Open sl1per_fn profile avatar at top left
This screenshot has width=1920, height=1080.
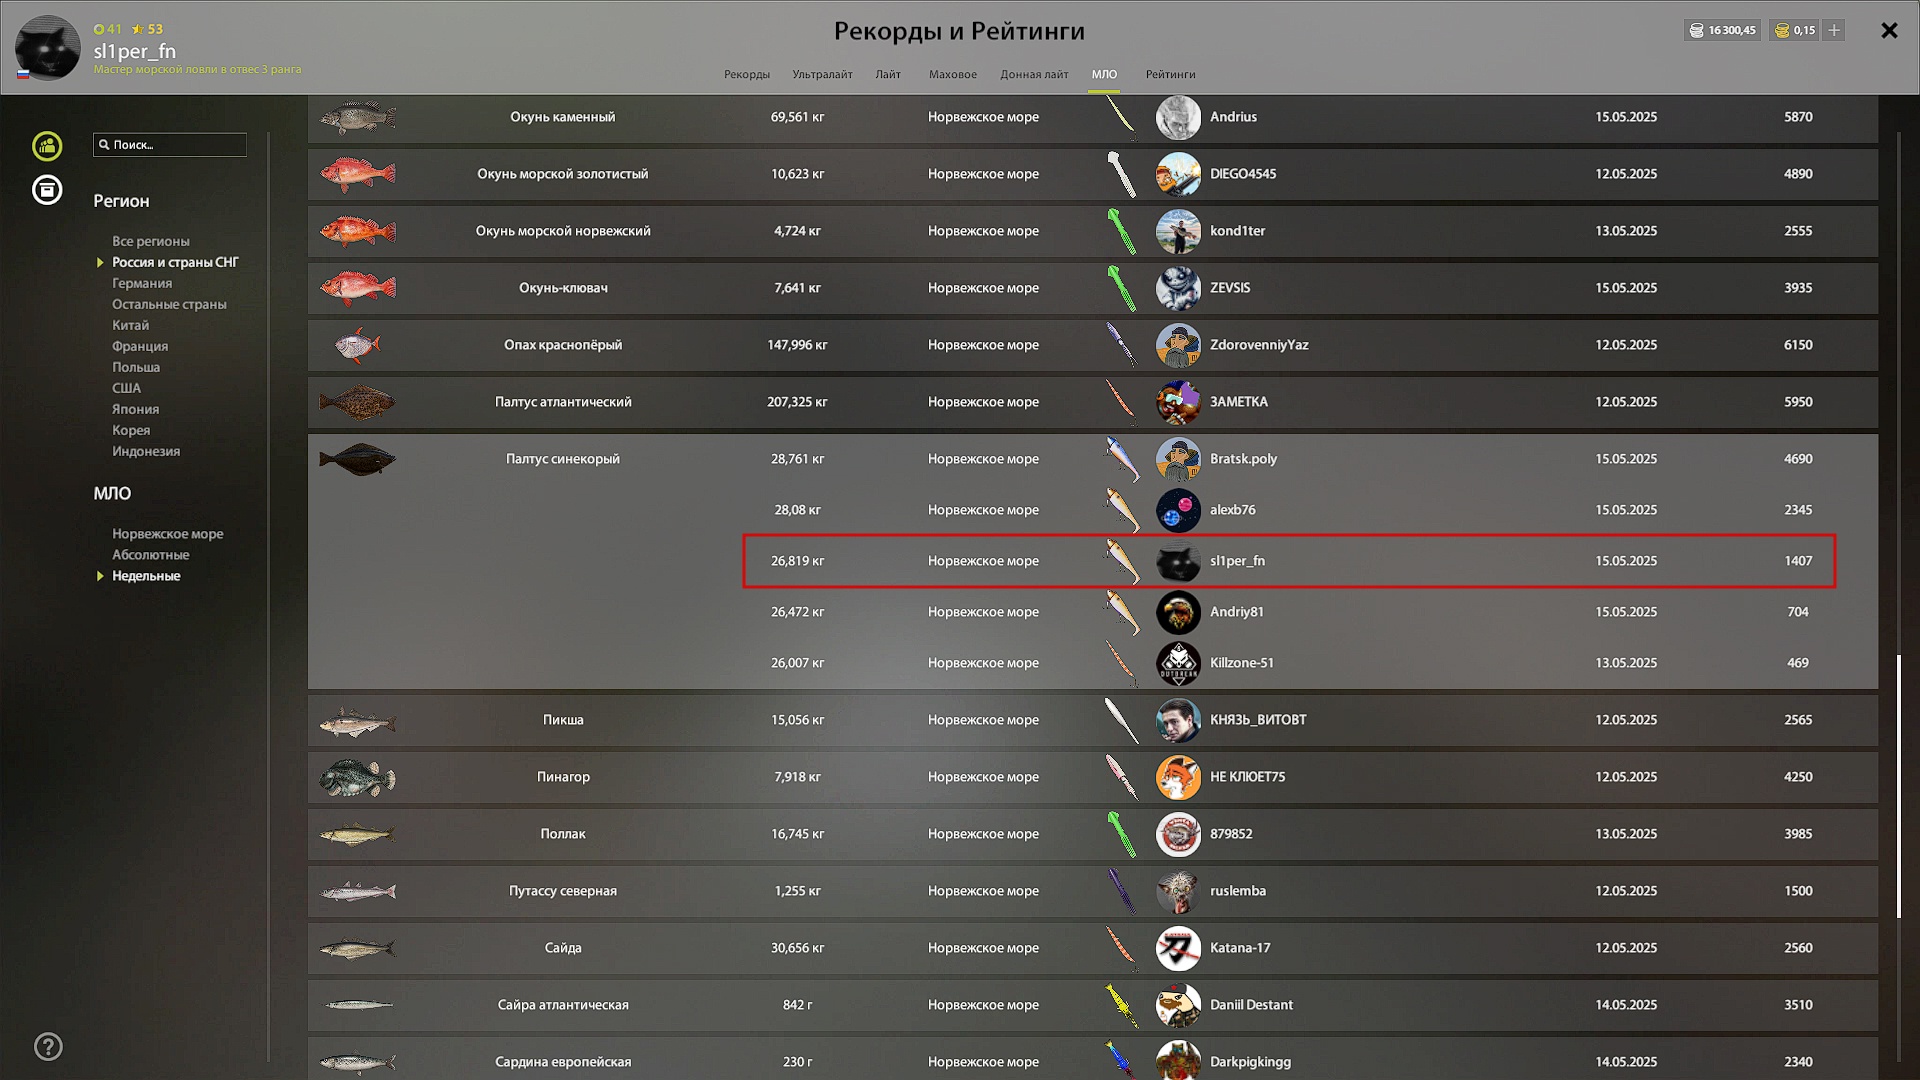click(x=47, y=47)
